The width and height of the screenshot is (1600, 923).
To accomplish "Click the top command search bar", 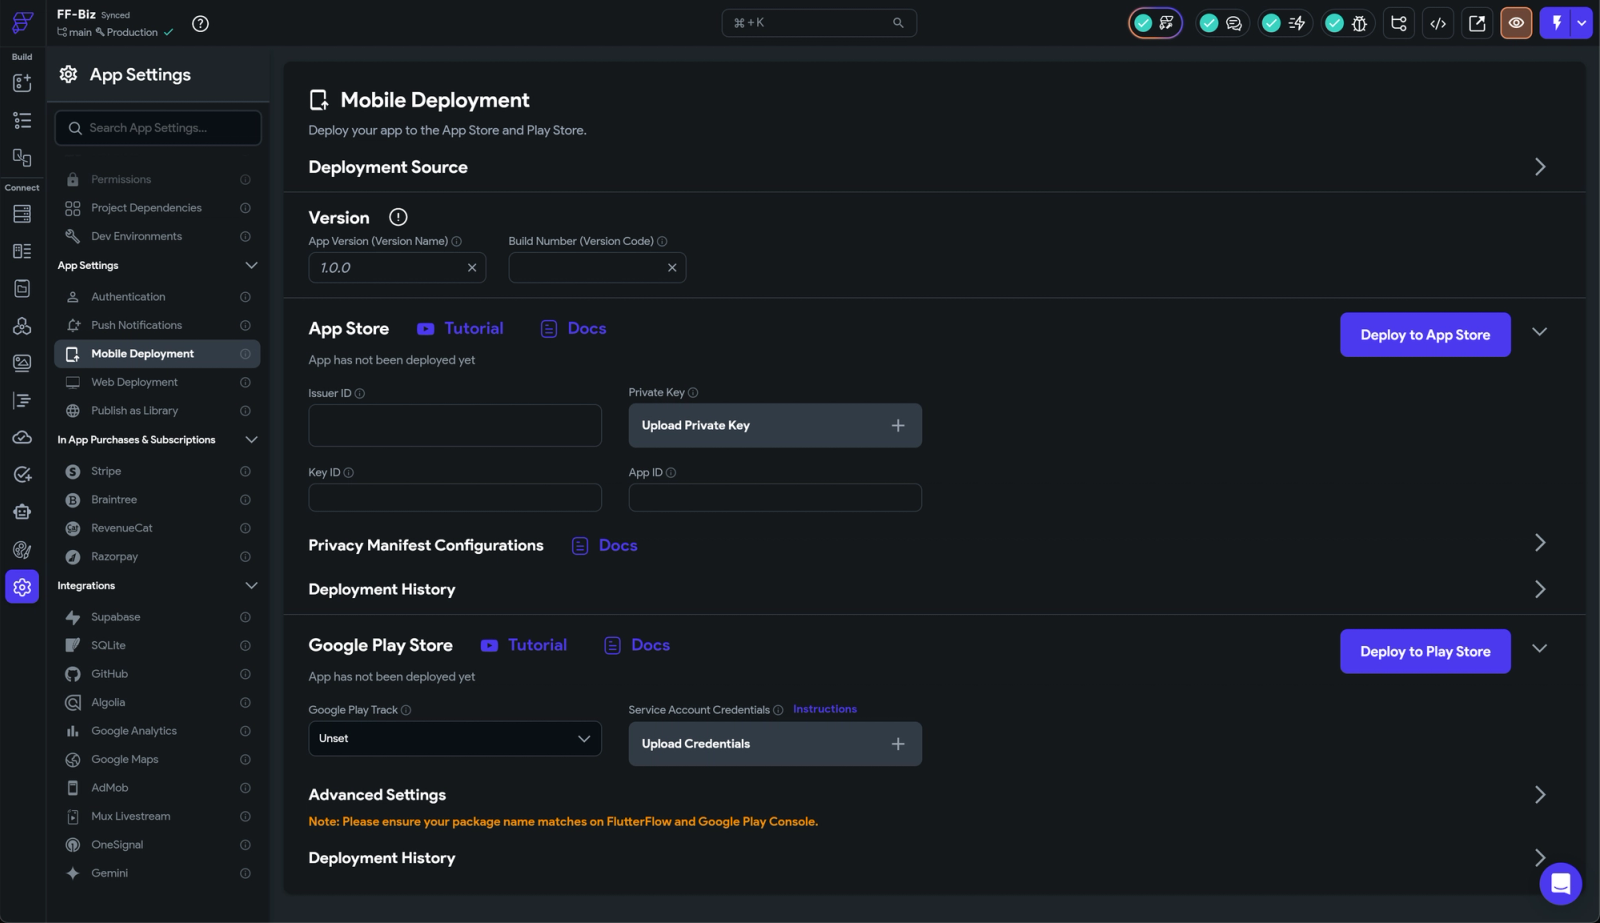I will coord(819,23).
